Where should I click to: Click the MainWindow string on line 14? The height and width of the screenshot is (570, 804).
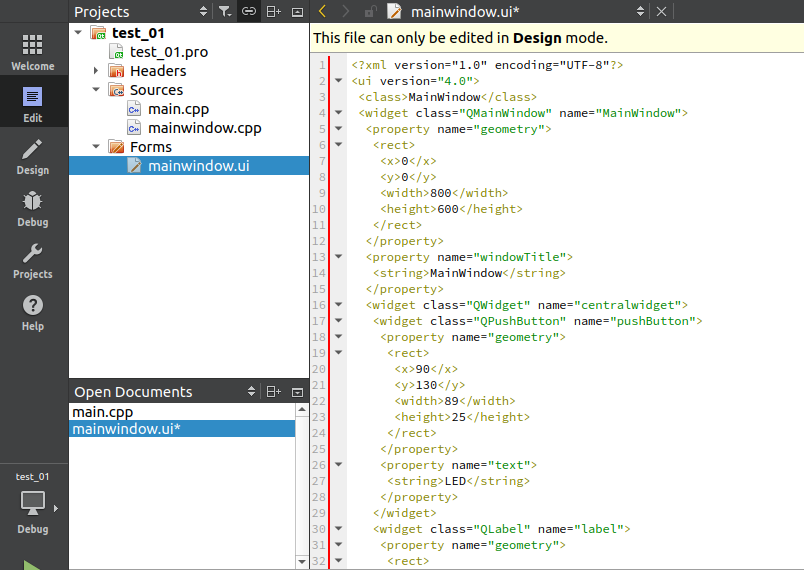point(466,273)
